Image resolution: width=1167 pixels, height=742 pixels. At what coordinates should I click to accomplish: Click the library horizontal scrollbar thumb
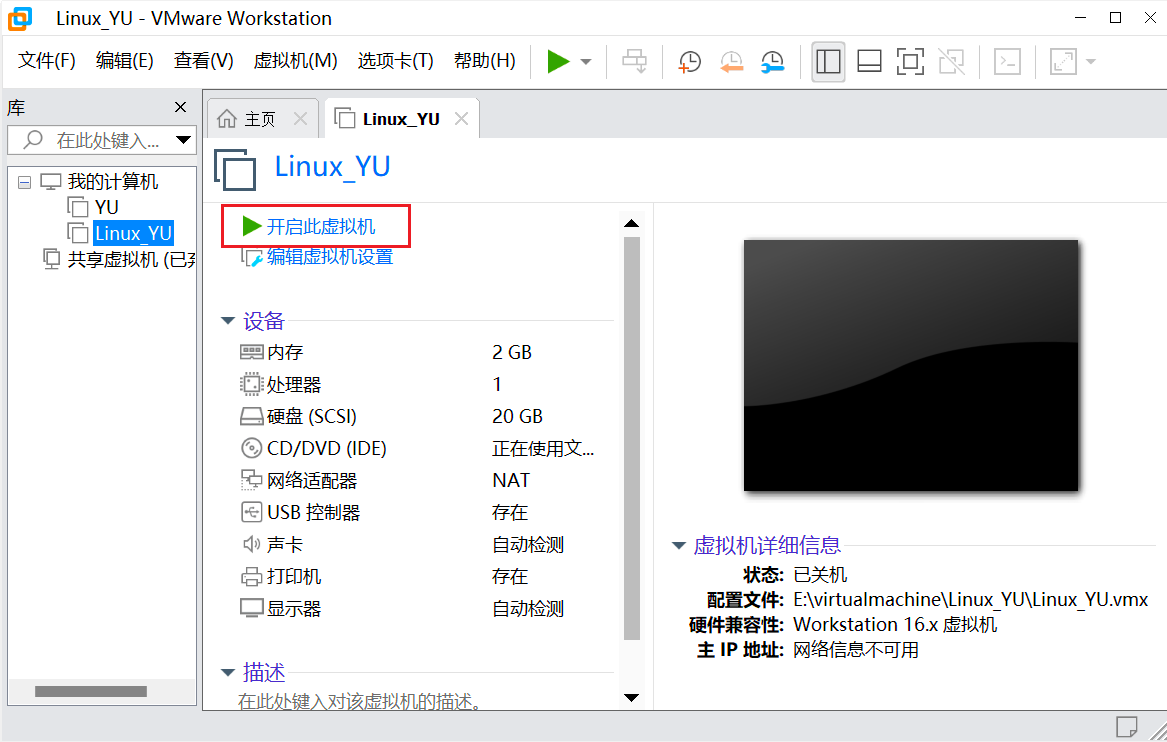pos(91,691)
